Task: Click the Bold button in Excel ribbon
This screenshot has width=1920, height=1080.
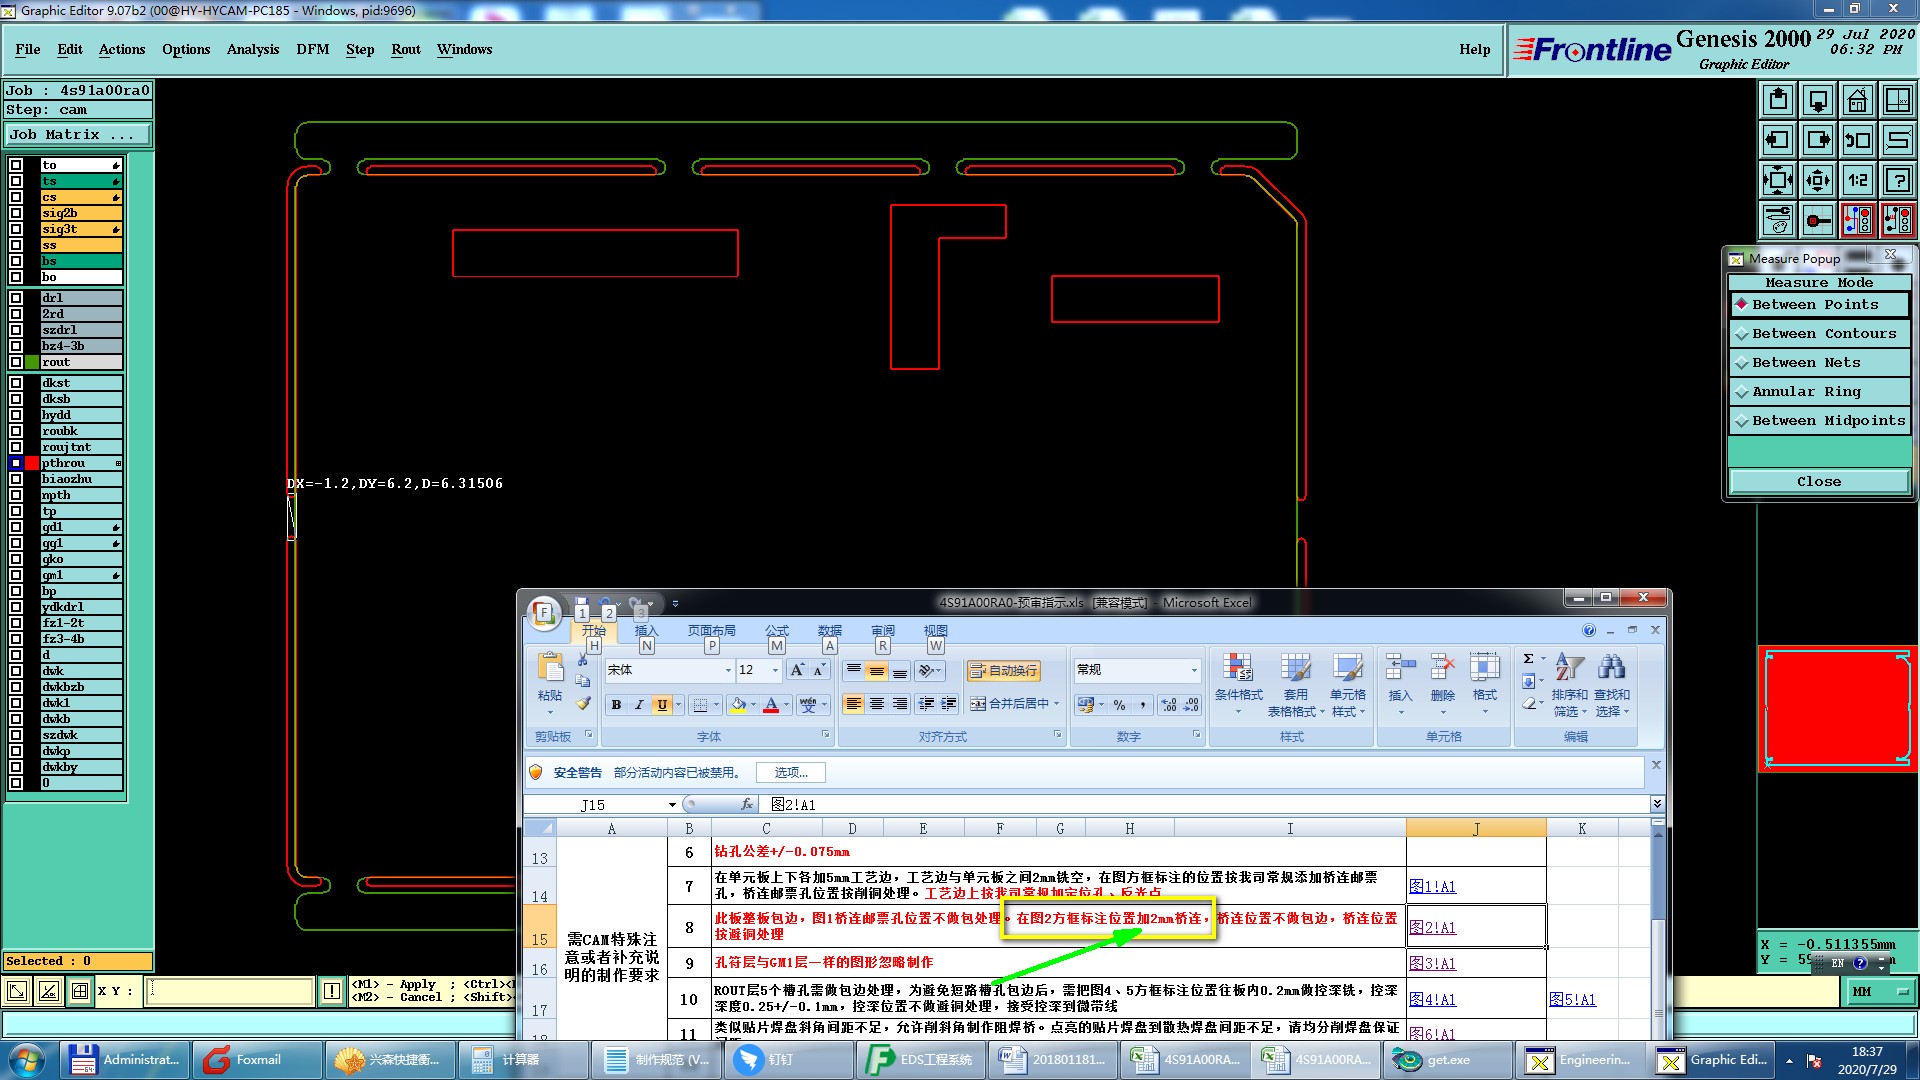Action: (616, 705)
